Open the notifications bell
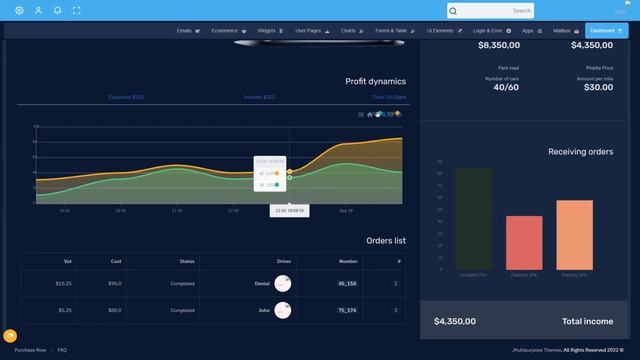The width and height of the screenshot is (640, 360). tap(58, 11)
